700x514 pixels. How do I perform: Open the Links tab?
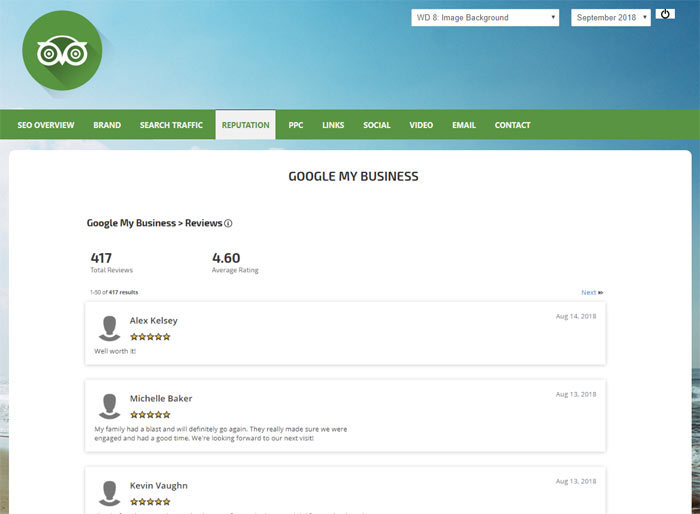[333, 125]
